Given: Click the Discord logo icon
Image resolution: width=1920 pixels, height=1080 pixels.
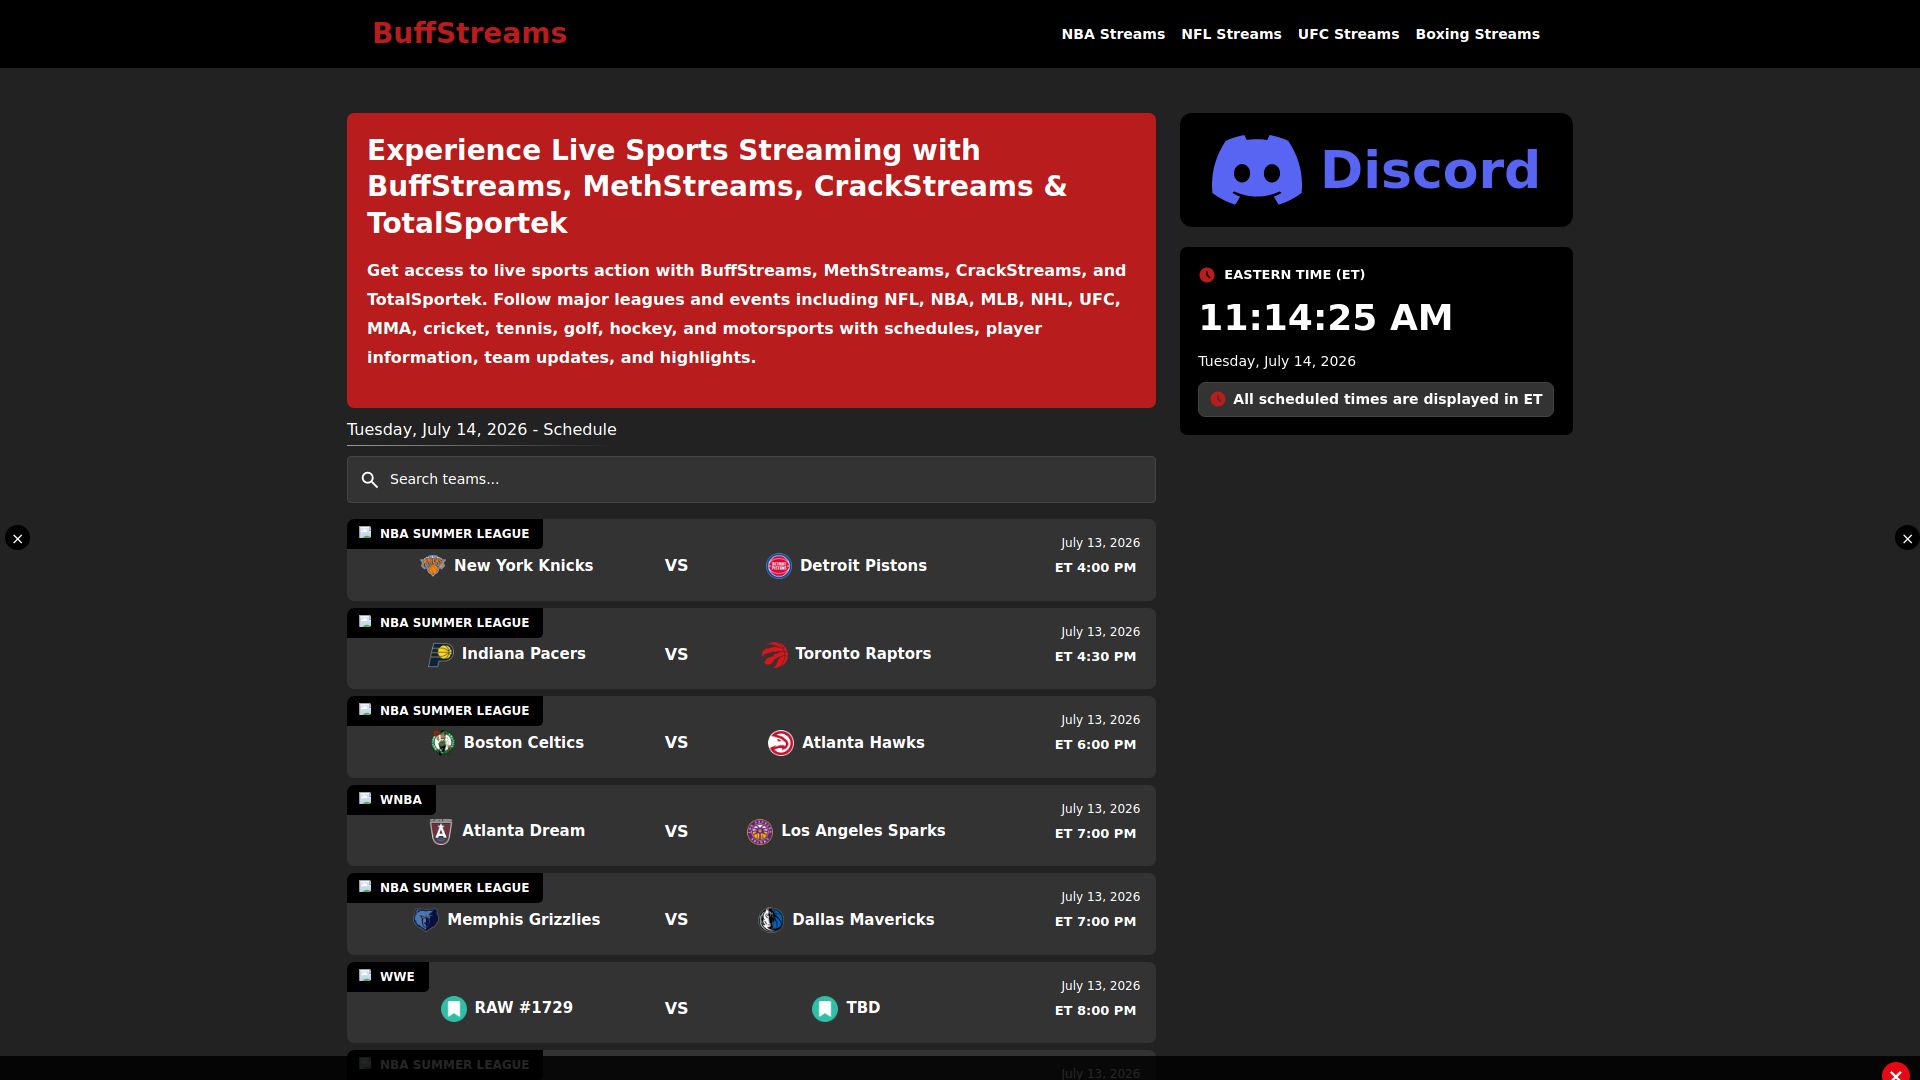Looking at the screenshot, I should point(1257,170).
